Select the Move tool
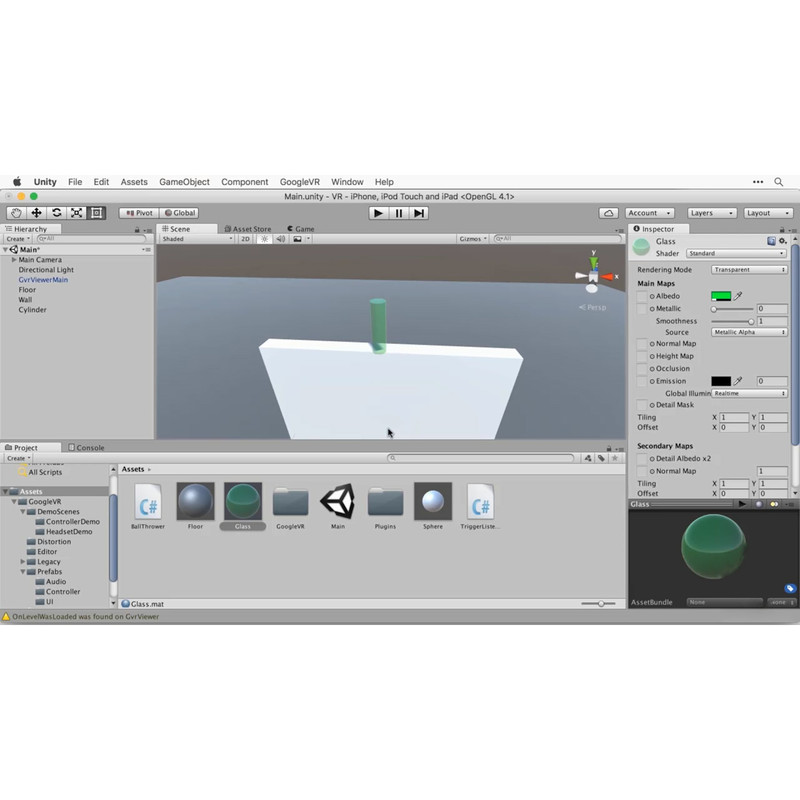 pos(36,213)
